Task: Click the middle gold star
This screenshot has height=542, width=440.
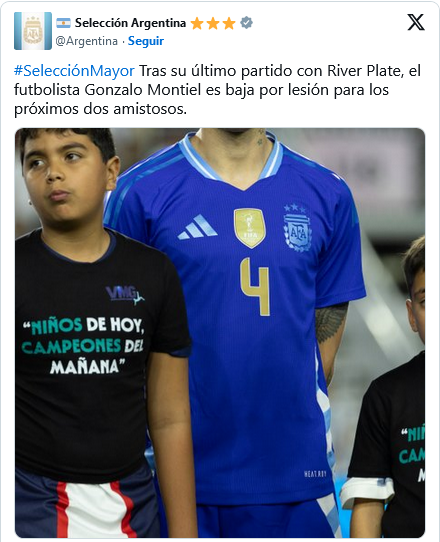Action: [x=213, y=23]
